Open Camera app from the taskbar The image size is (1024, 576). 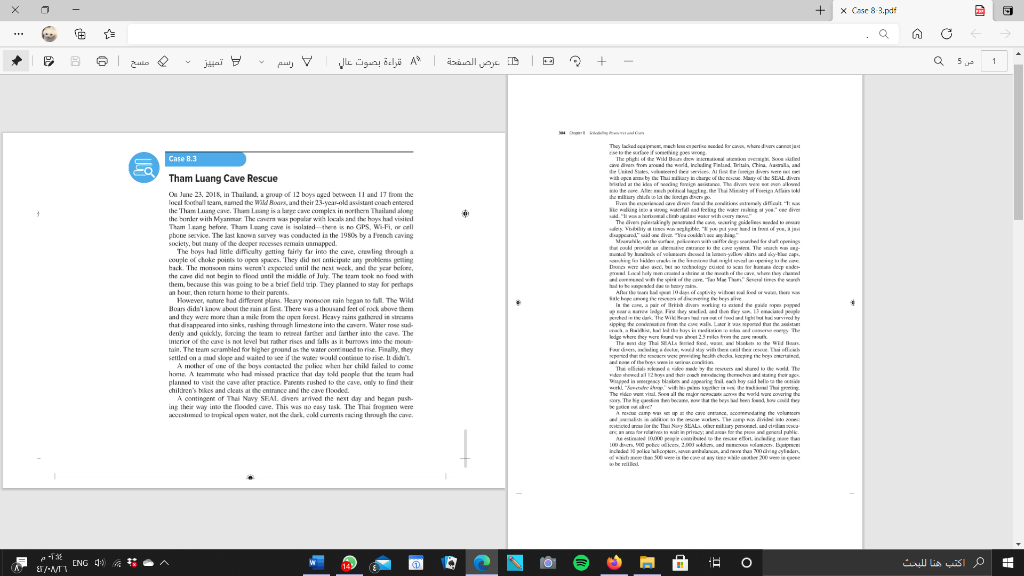tap(548, 562)
